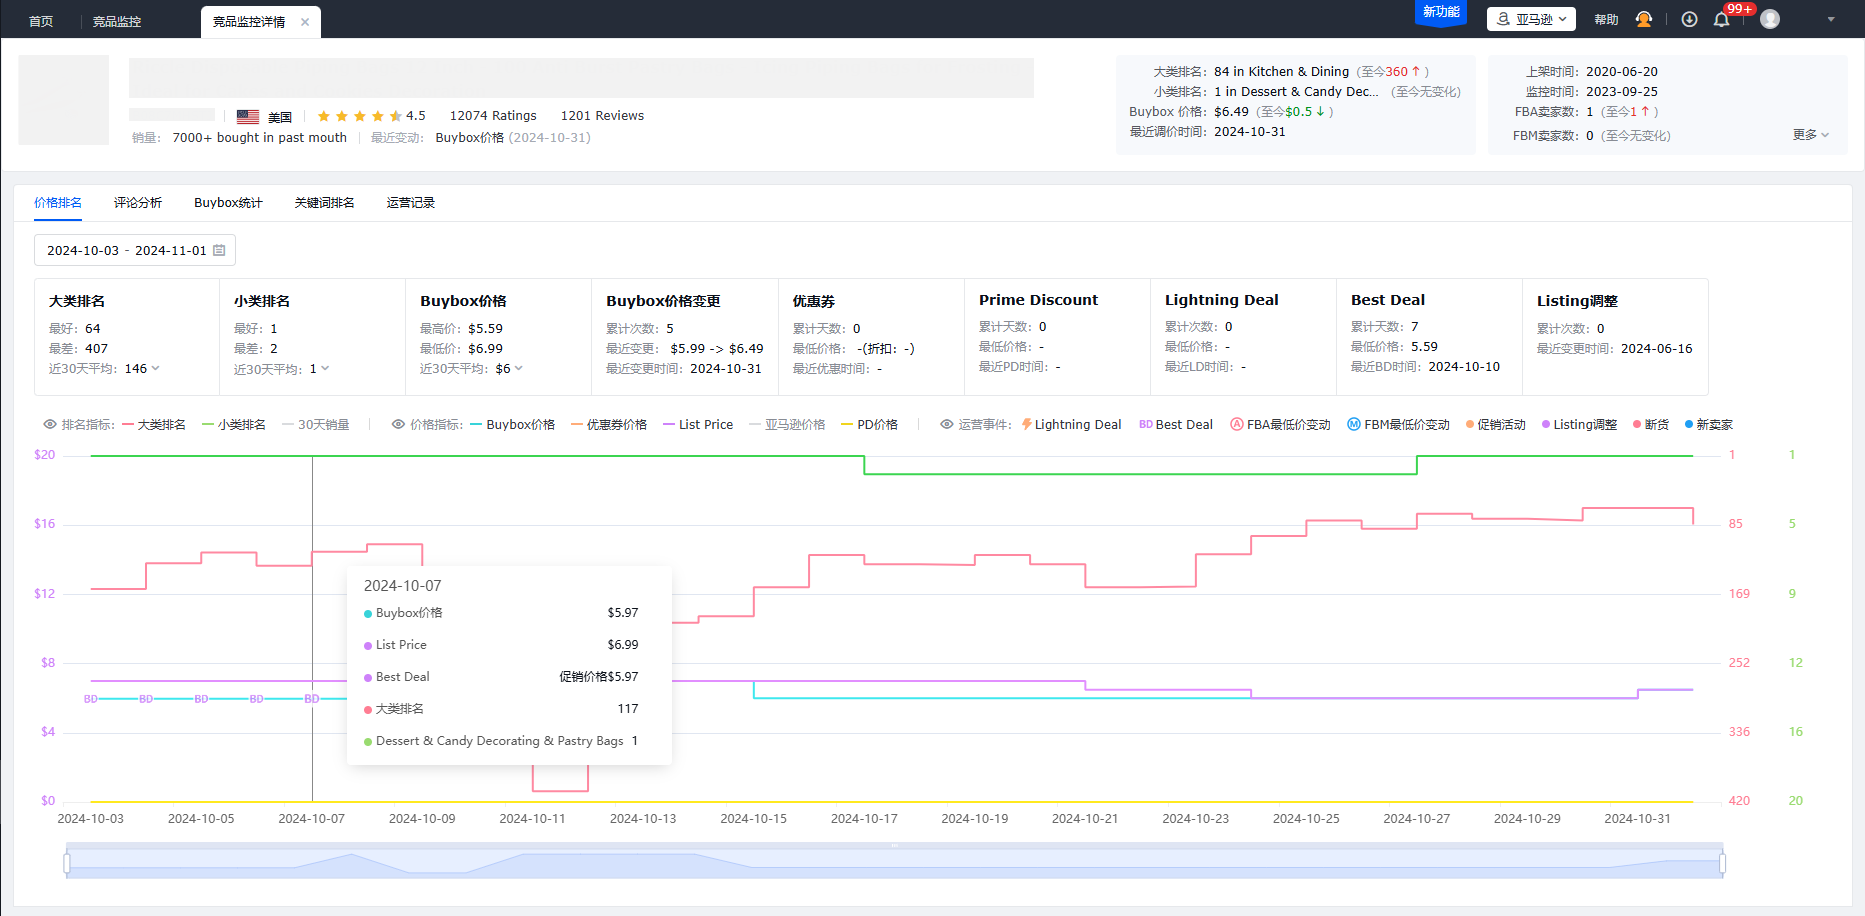Toggle PD价格 series in legend
This screenshot has height=916, width=1865.
[870, 424]
